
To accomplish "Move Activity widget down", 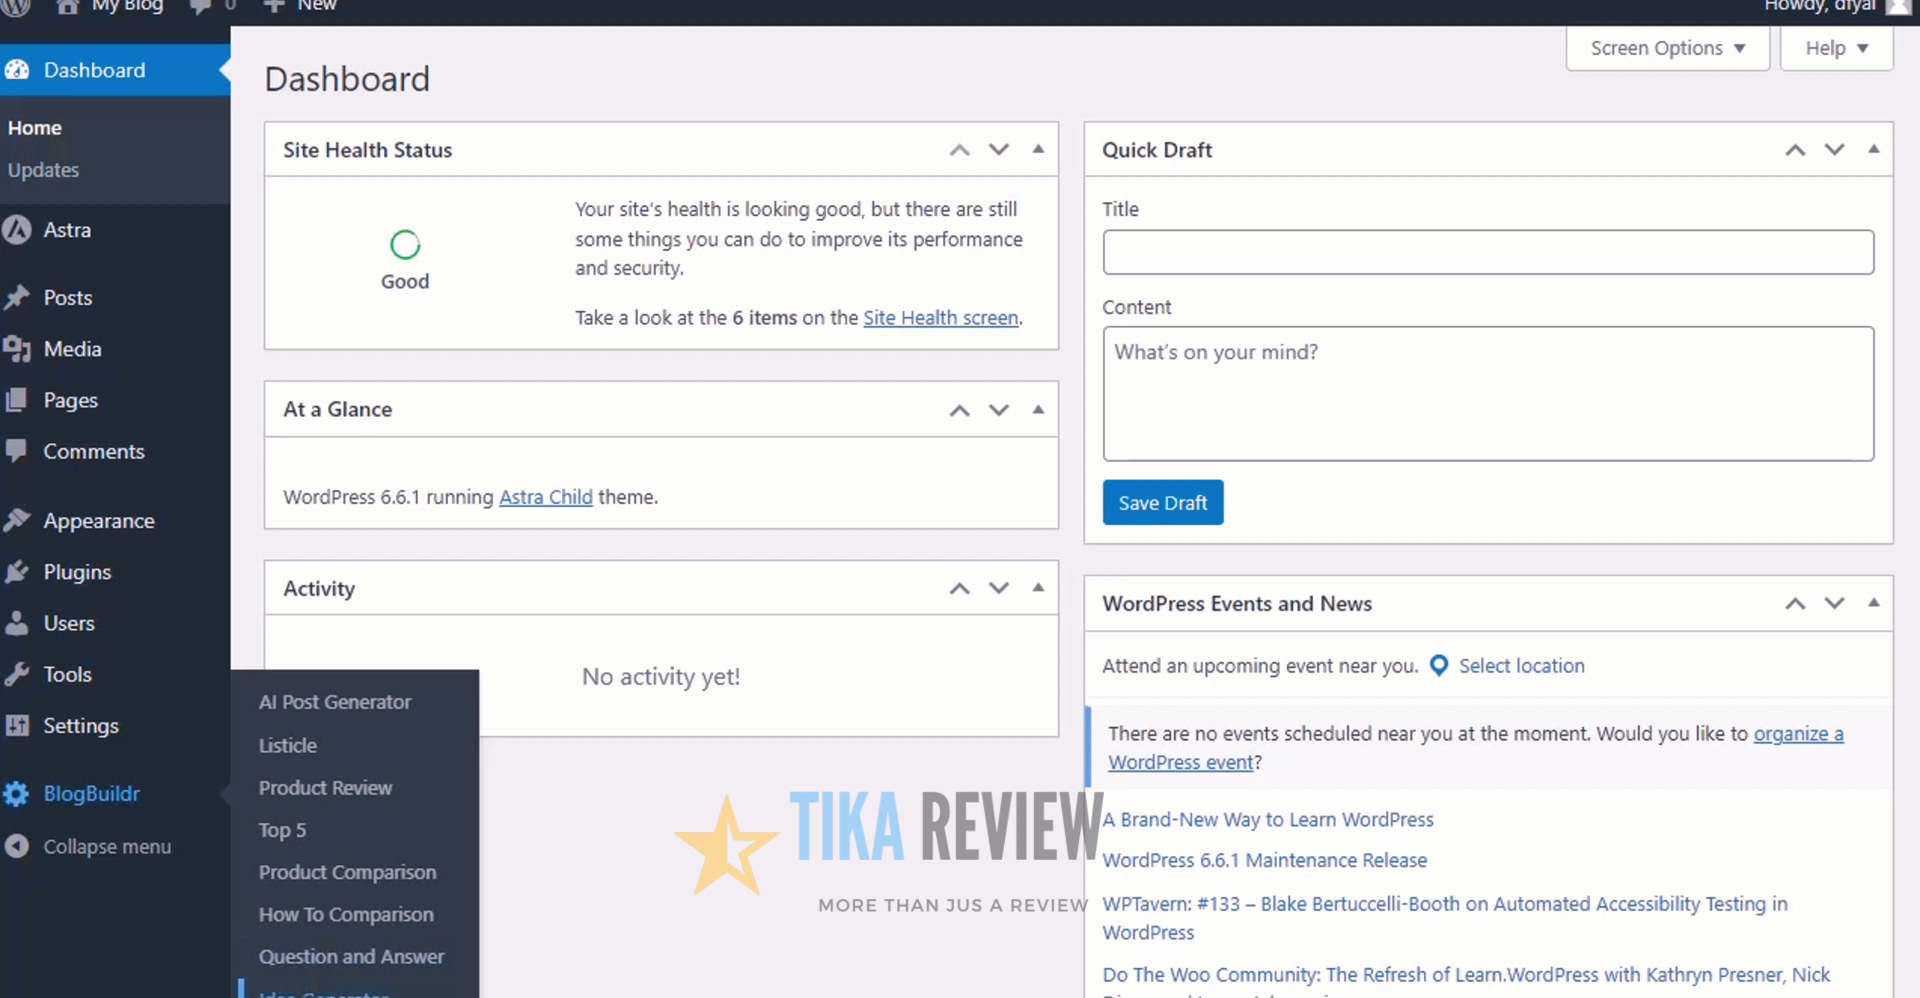I will tap(999, 588).
